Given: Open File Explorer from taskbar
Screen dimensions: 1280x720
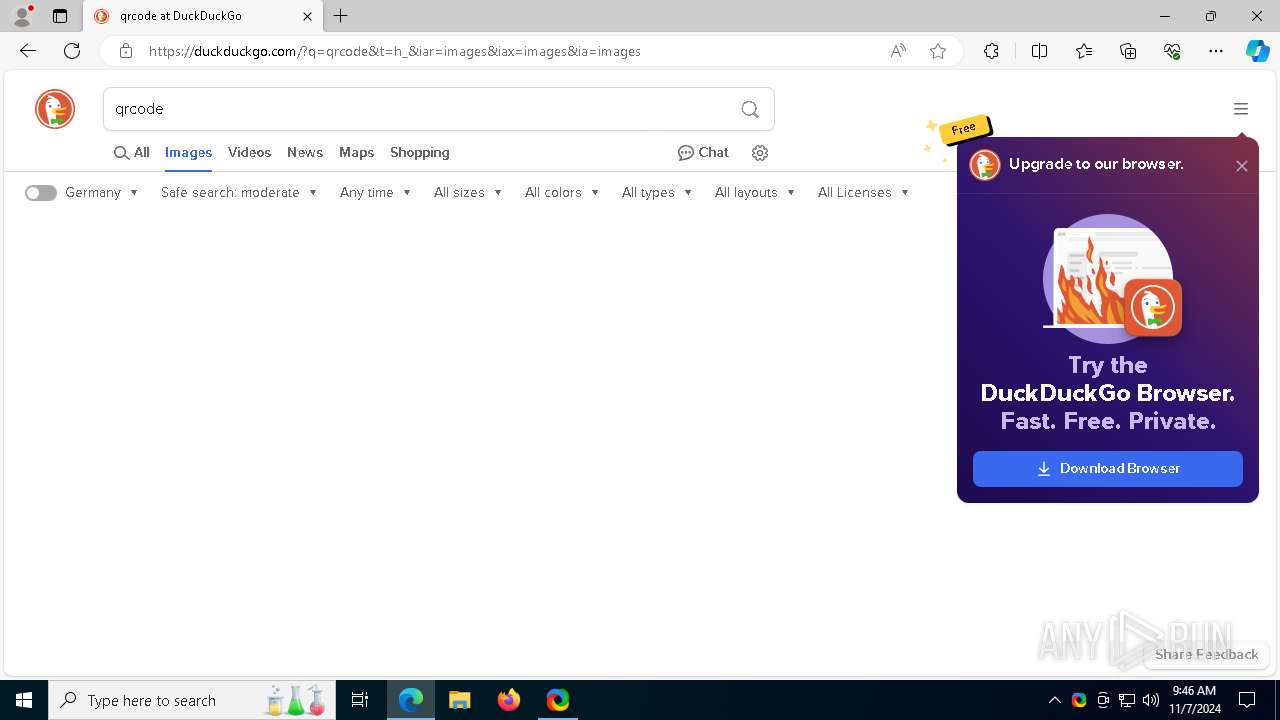Looking at the screenshot, I should tap(459, 700).
